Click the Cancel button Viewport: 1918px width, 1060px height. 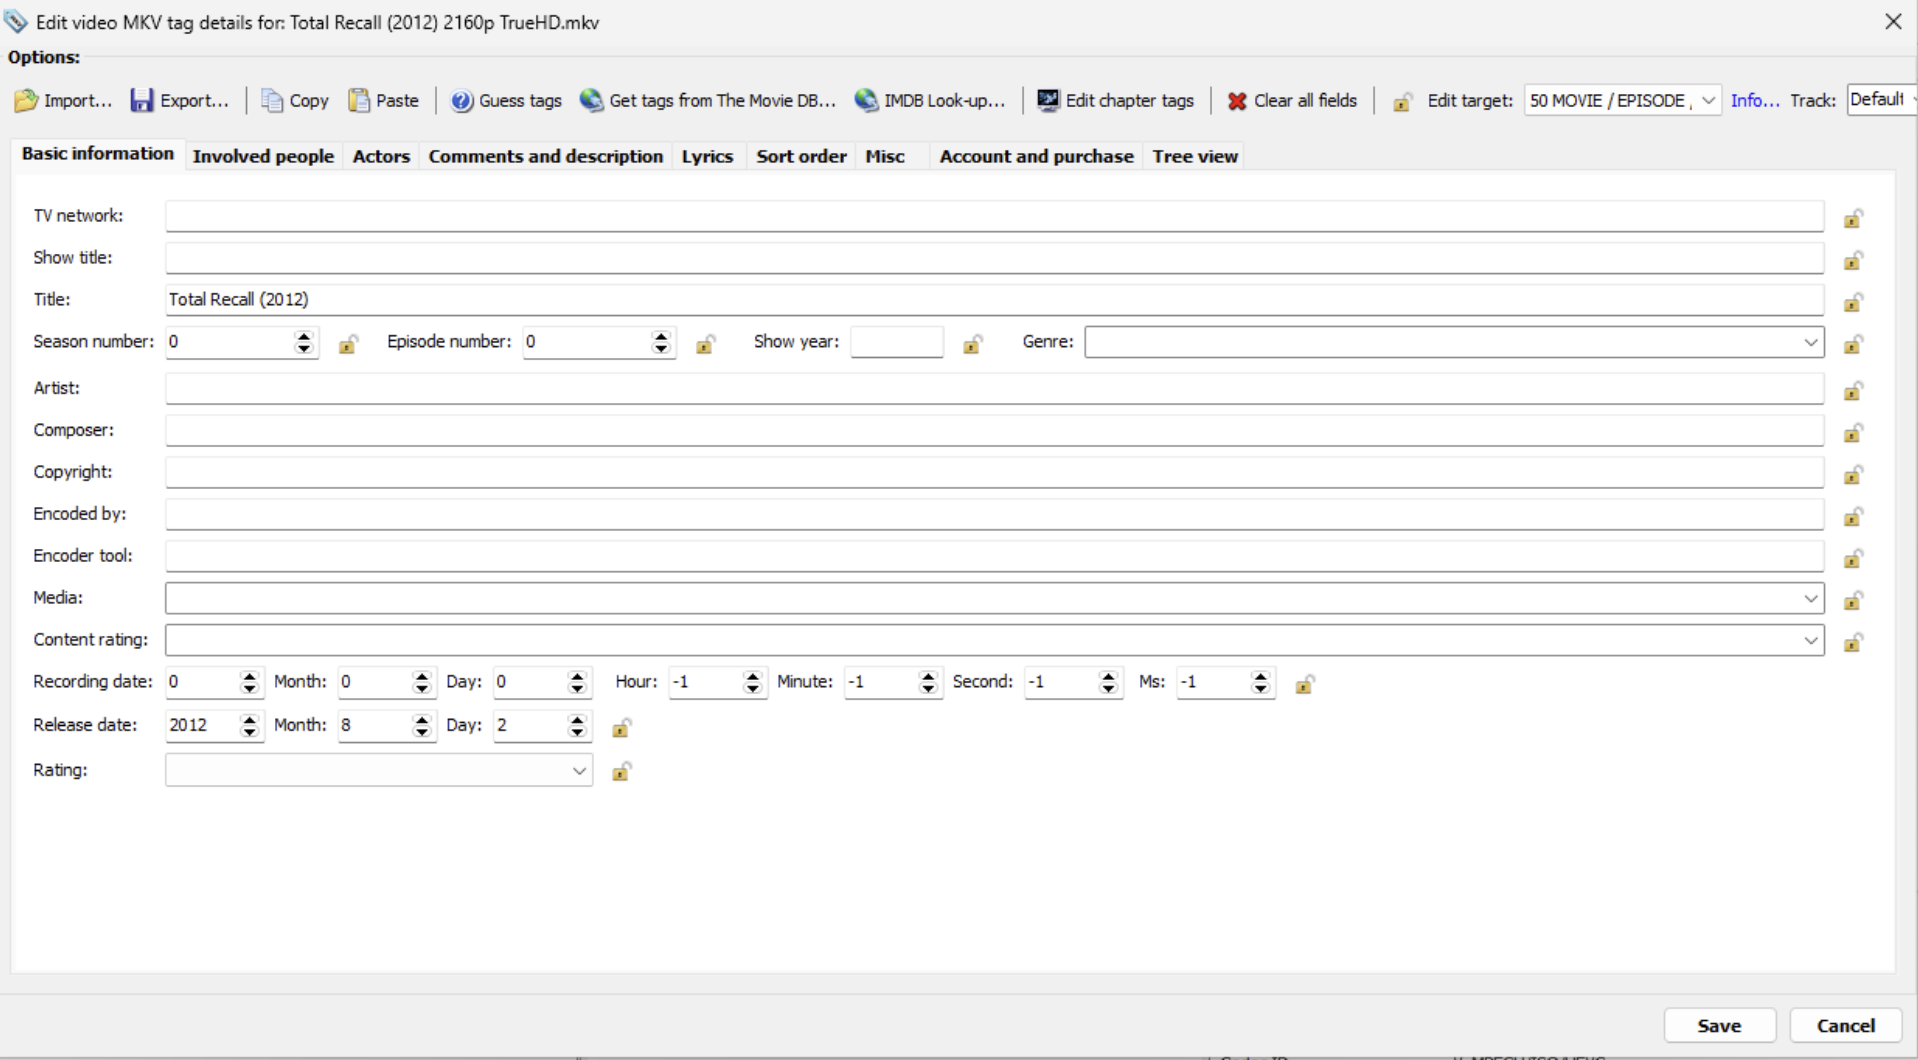(x=1845, y=1025)
